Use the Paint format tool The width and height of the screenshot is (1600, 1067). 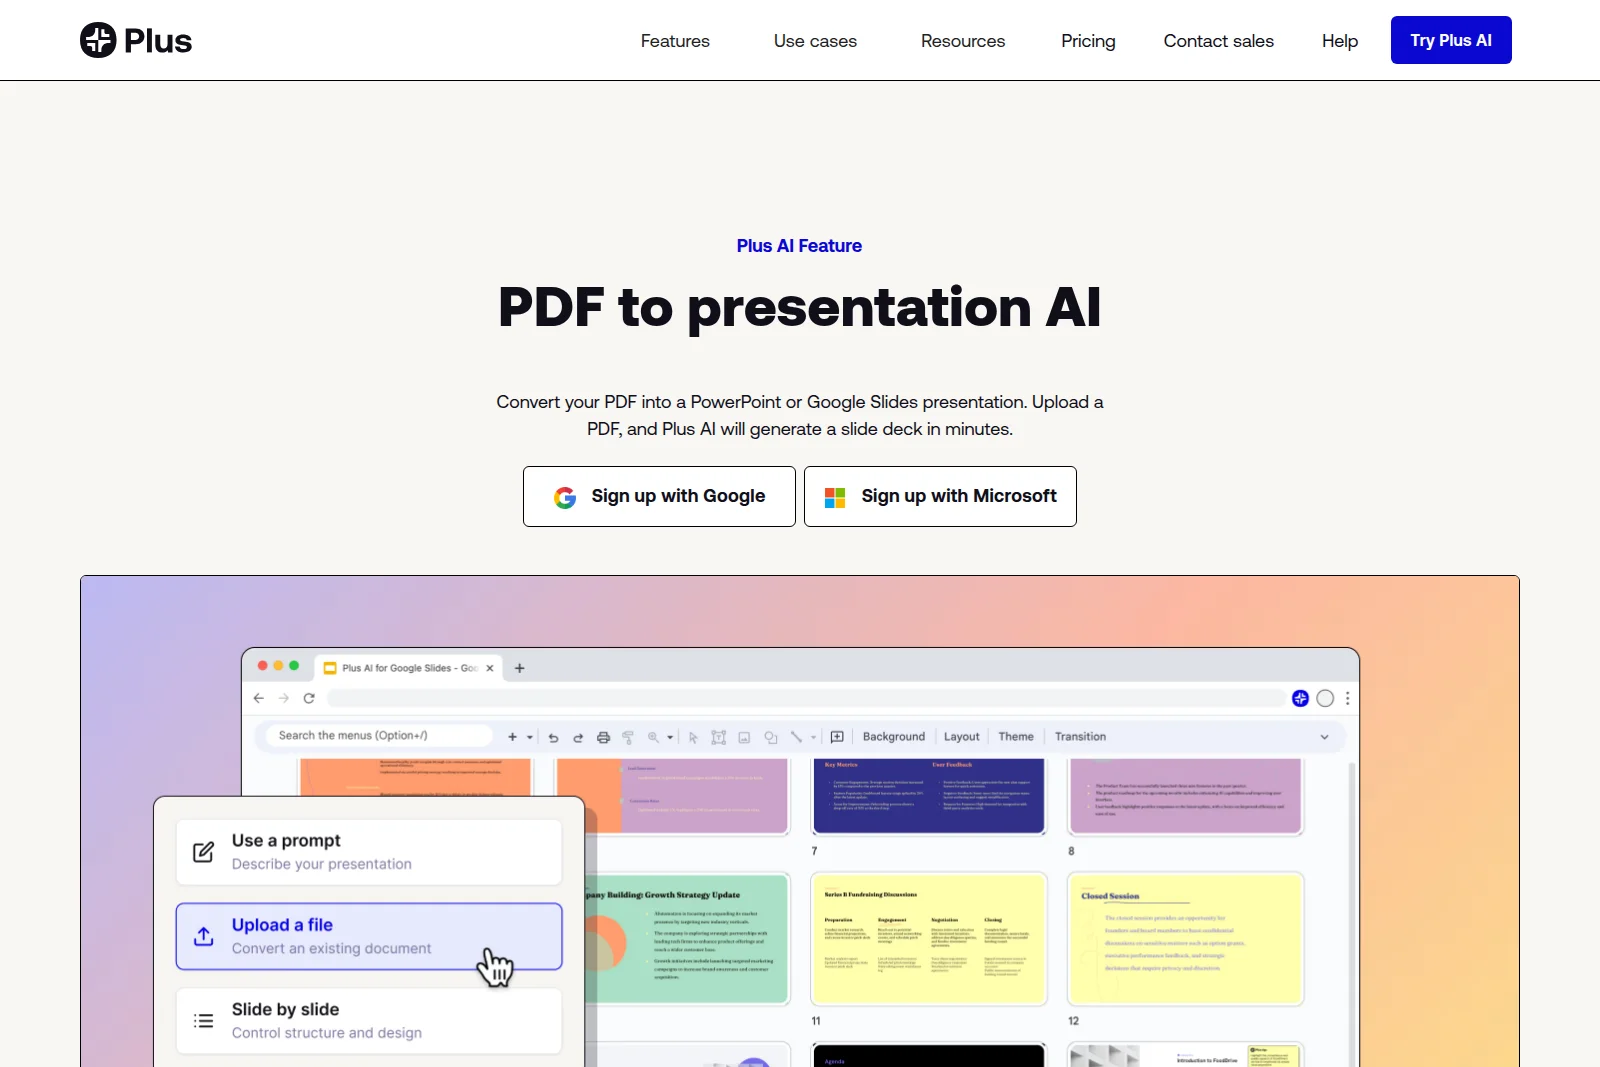click(x=628, y=737)
